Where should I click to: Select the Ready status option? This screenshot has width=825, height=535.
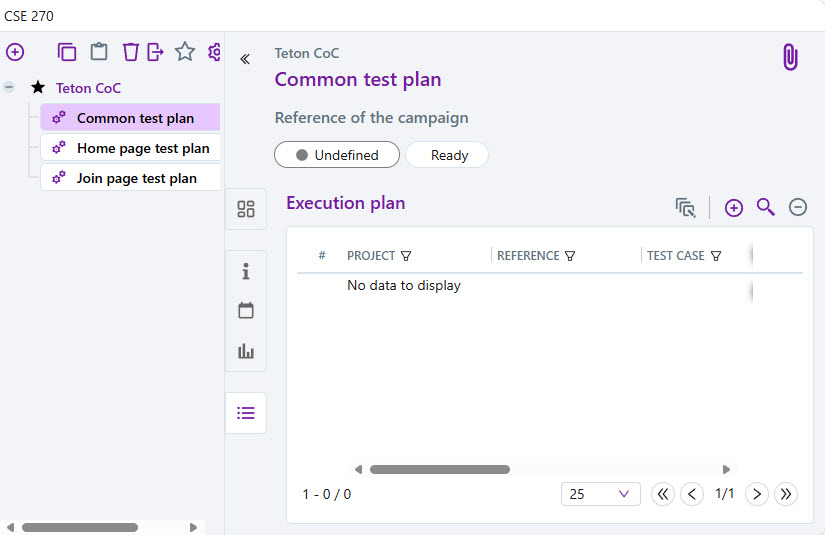pos(447,155)
